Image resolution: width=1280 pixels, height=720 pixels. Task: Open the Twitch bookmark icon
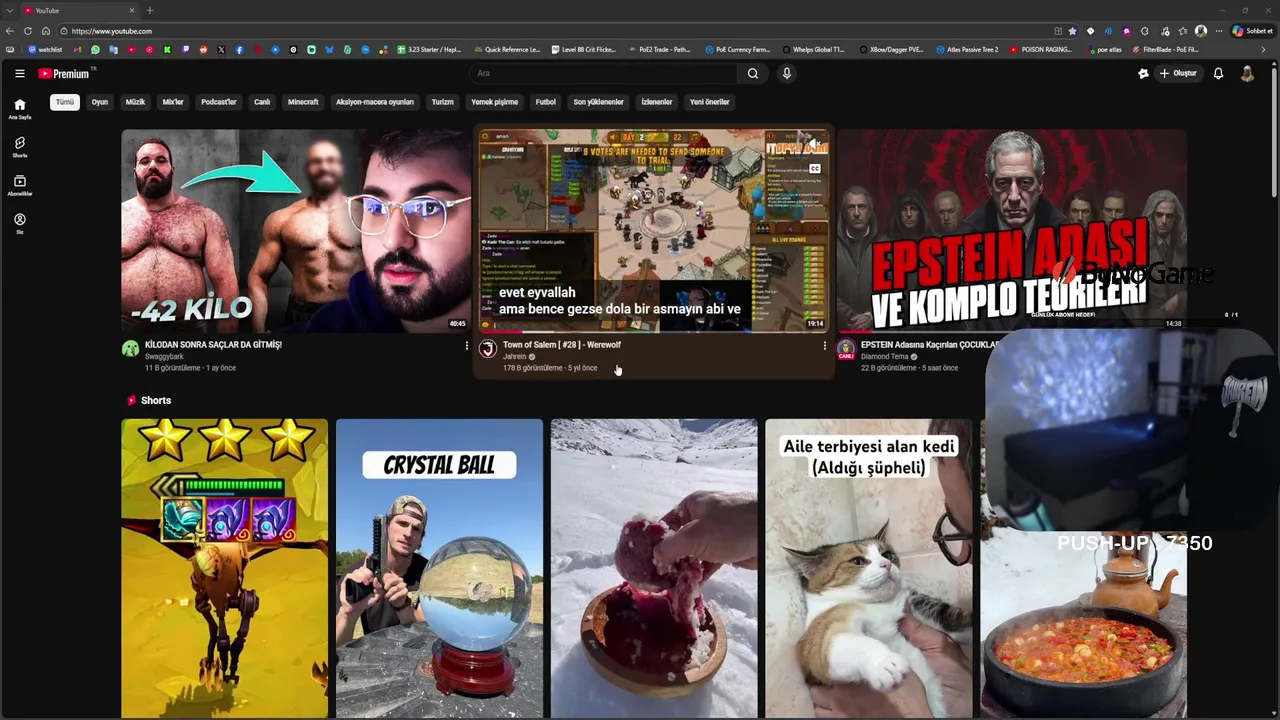click(x=185, y=49)
